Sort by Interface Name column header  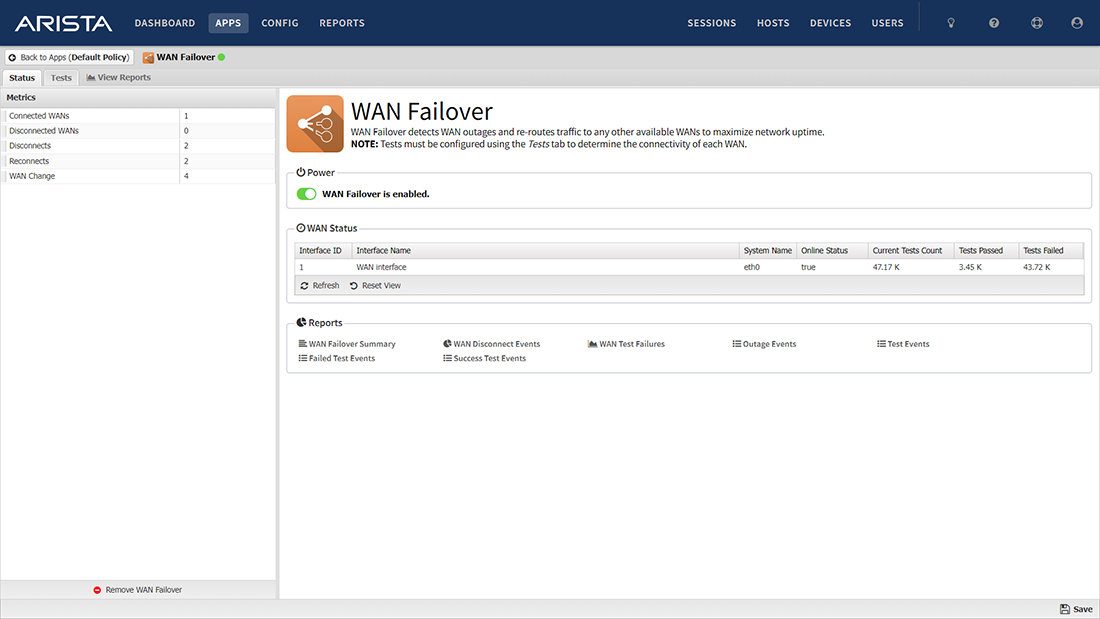point(546,251)
